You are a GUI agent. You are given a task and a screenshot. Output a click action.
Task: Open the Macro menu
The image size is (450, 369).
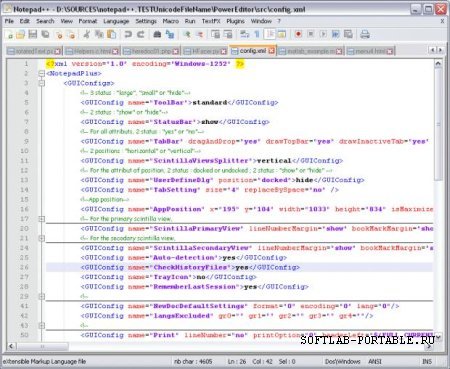(171, 21)
